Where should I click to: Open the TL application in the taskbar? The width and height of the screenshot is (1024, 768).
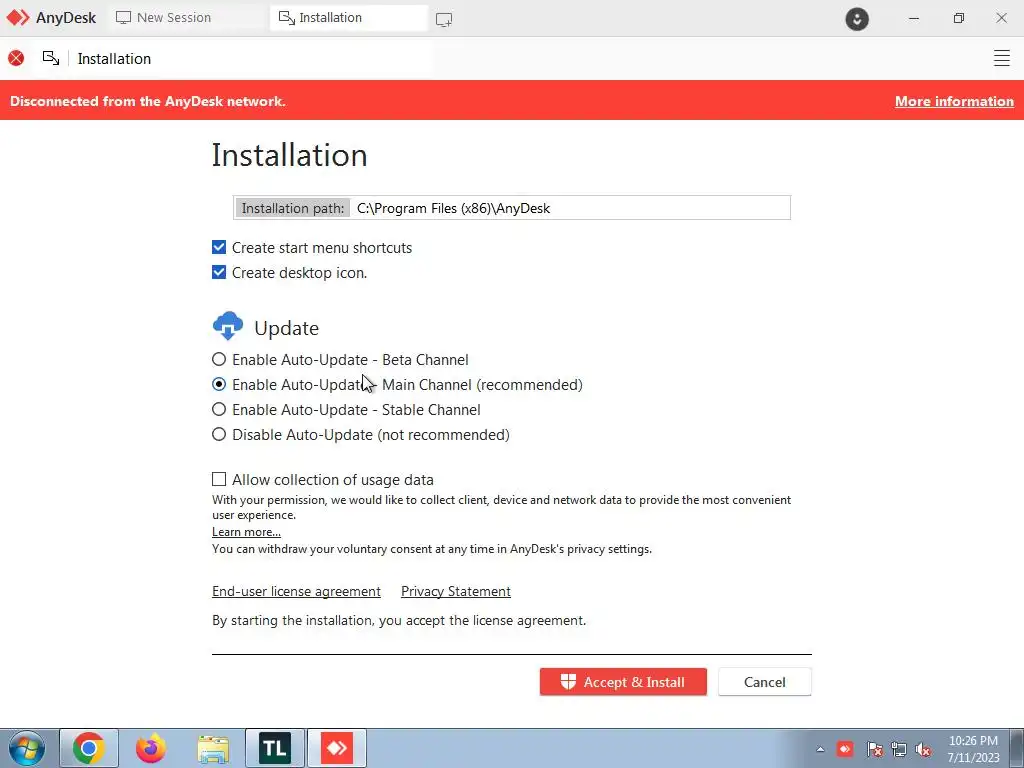click(x=275, y=748)
